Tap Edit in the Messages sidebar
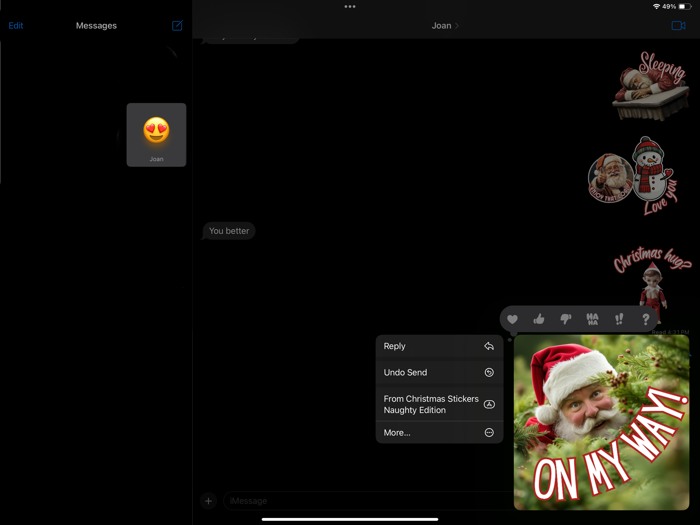The image size is (700, 525). point(16,25)
